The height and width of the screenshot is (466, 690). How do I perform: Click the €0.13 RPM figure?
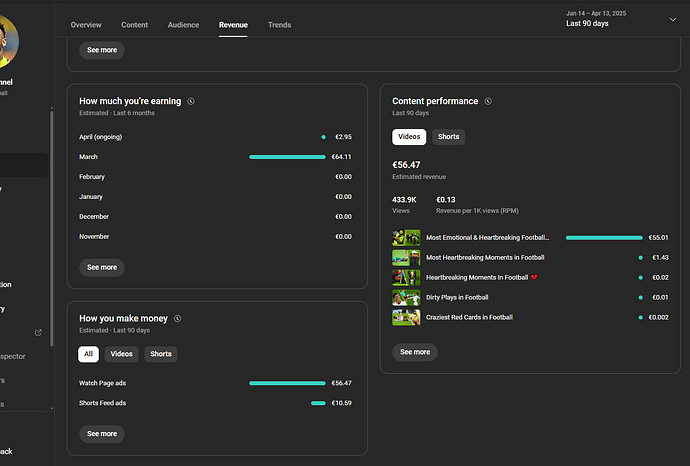point(446,200)
